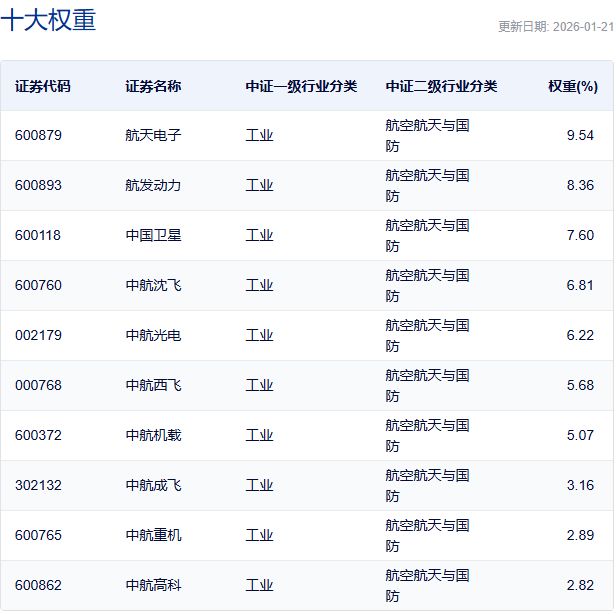Click 航空航天与国防 in the 中航成飞 row
This screenshot has width=616, height=614.
pos(427,485)
